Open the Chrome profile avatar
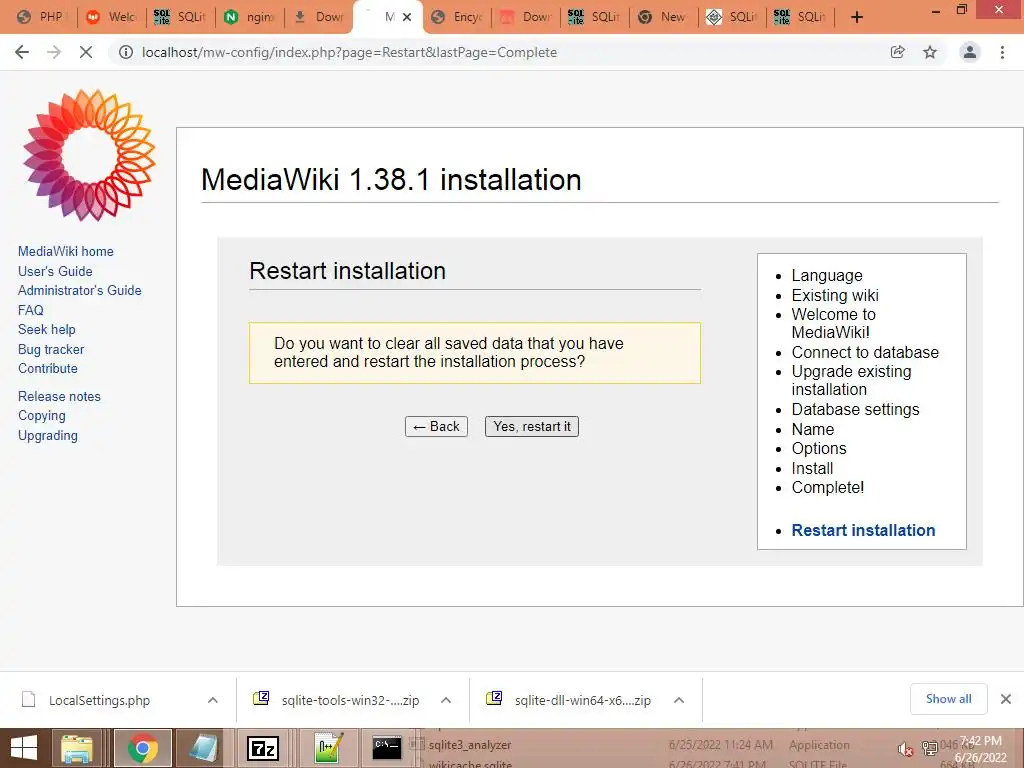This screenshot has height=768, width=1024. [970, 52]
